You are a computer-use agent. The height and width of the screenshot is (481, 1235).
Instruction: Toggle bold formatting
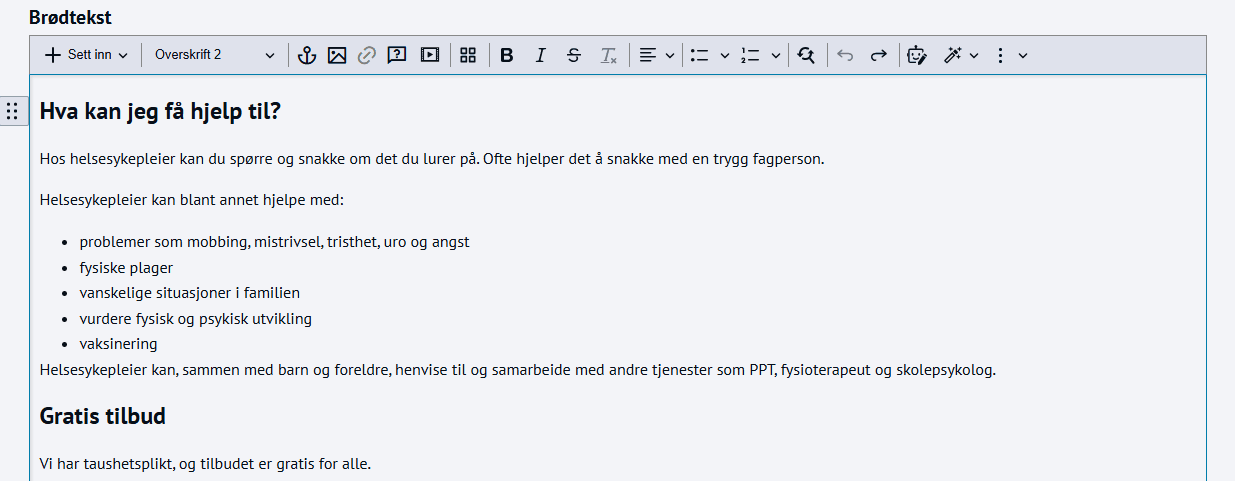(507, 55)
